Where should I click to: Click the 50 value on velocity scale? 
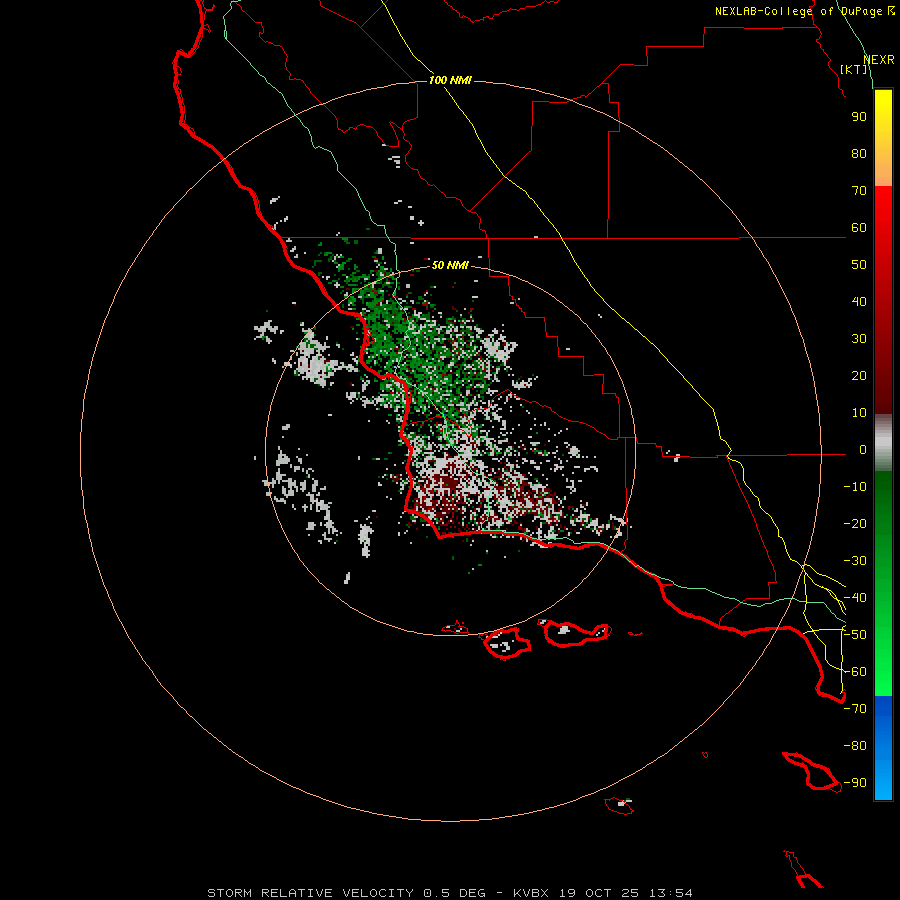[859, 265]
